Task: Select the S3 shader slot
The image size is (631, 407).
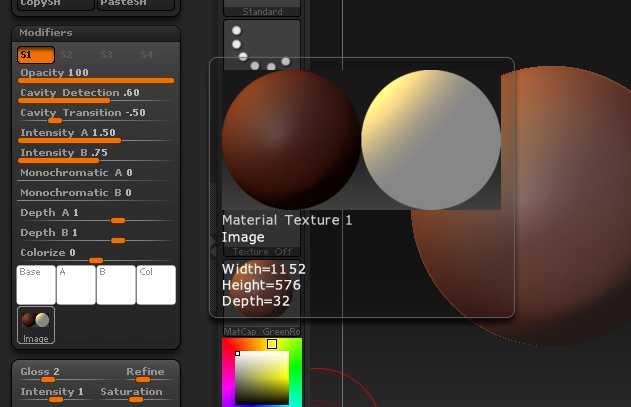Action: click(107, 55)
